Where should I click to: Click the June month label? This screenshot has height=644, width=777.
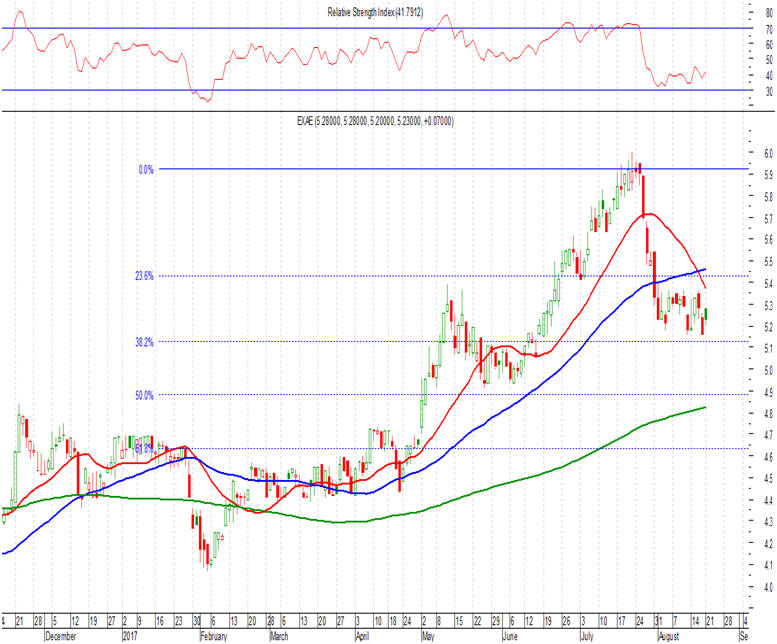(x=509, y=636)
